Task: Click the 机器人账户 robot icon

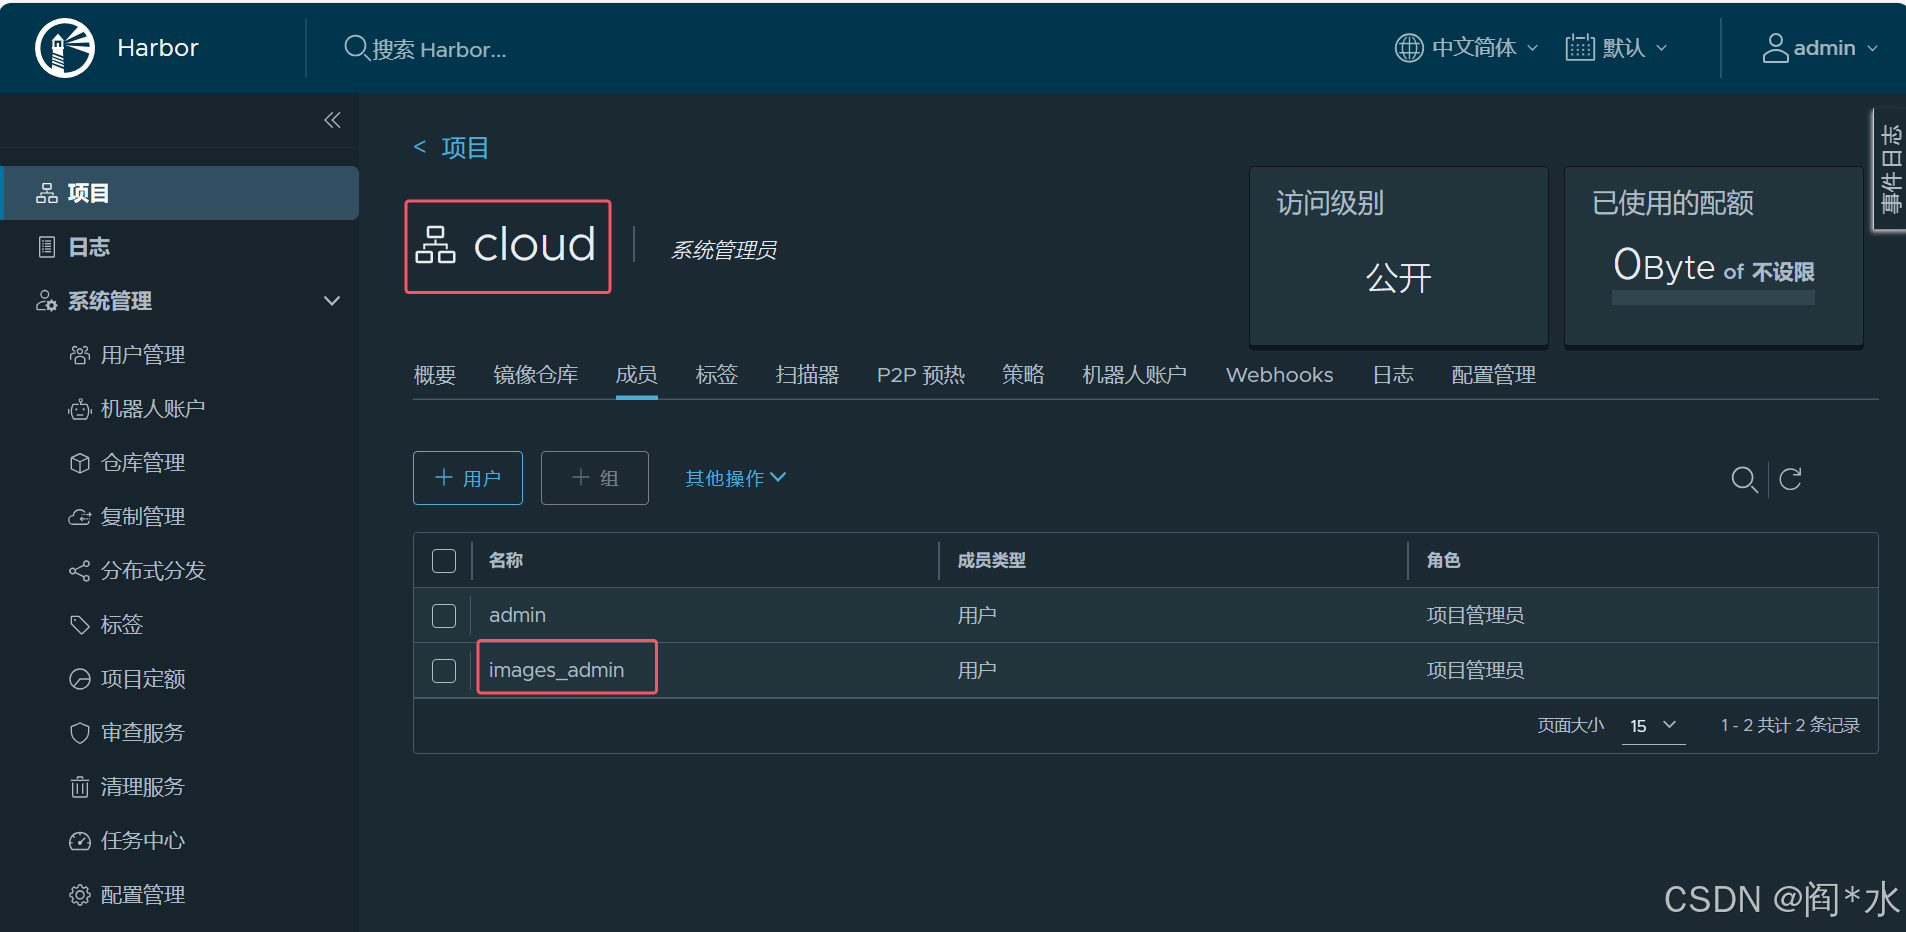Action: point(80,409)
